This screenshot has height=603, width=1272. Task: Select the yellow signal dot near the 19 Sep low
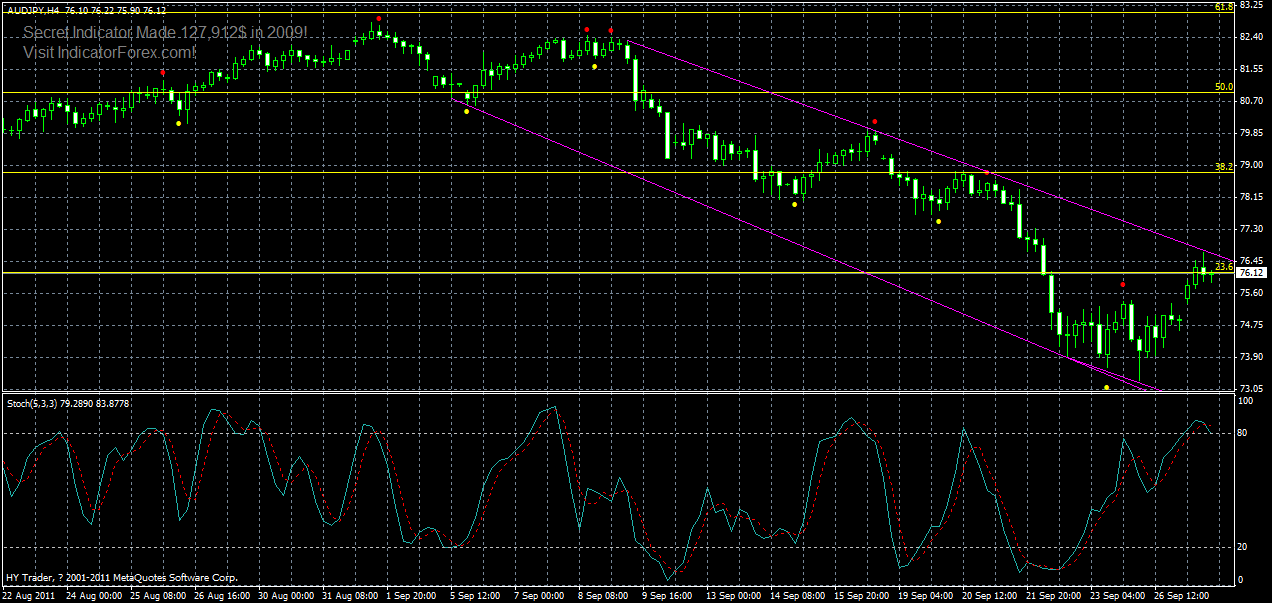(938, 221)
